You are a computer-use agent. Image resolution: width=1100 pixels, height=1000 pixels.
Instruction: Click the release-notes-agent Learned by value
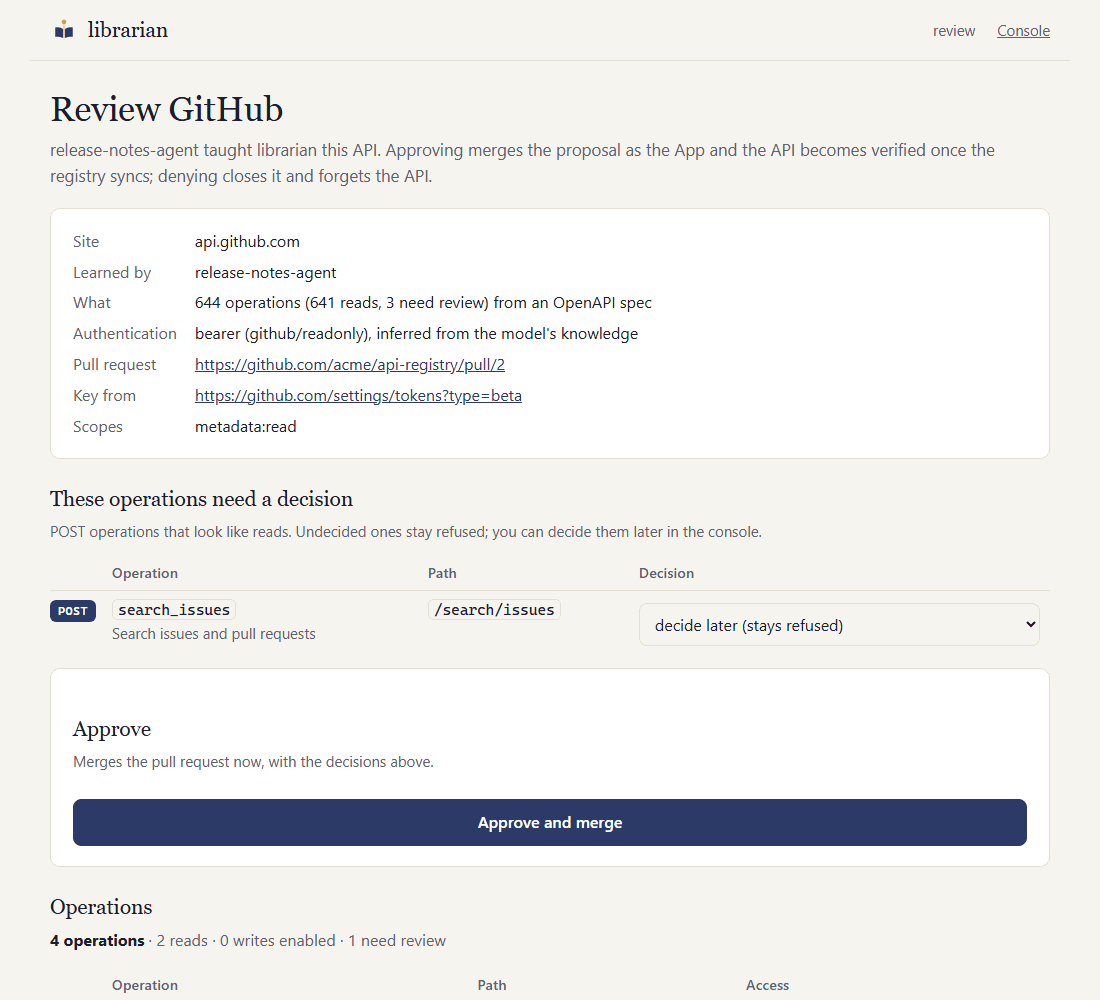265,272
